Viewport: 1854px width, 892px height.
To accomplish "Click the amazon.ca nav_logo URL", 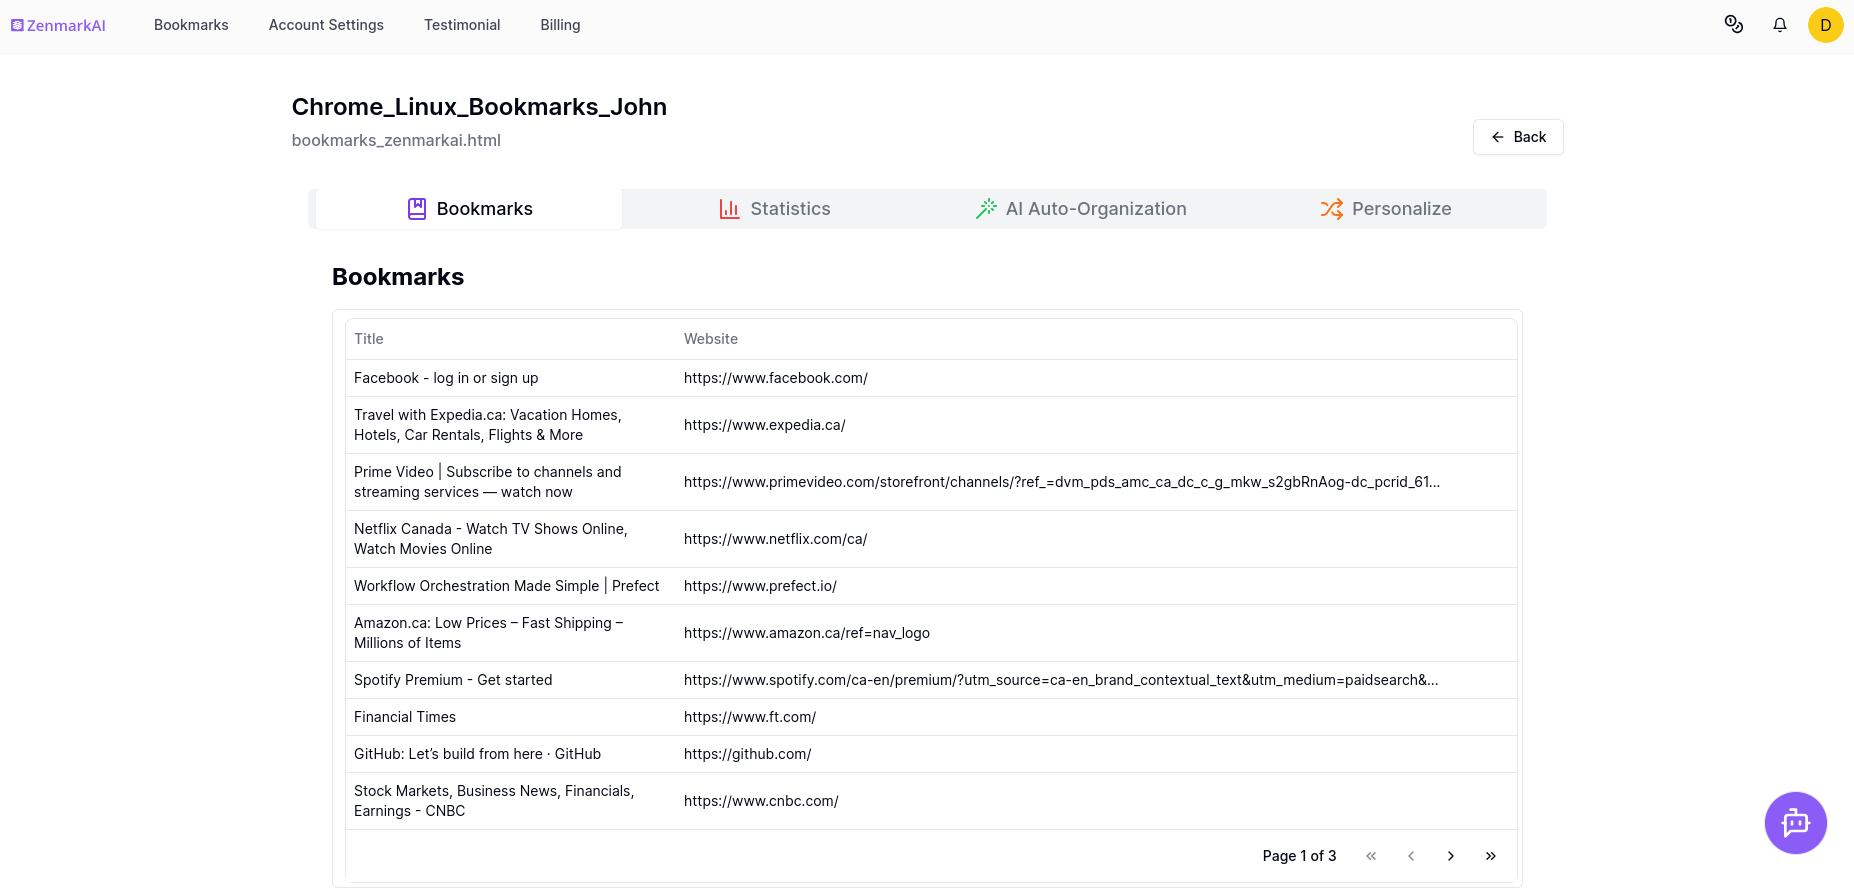I will (807, 633).
